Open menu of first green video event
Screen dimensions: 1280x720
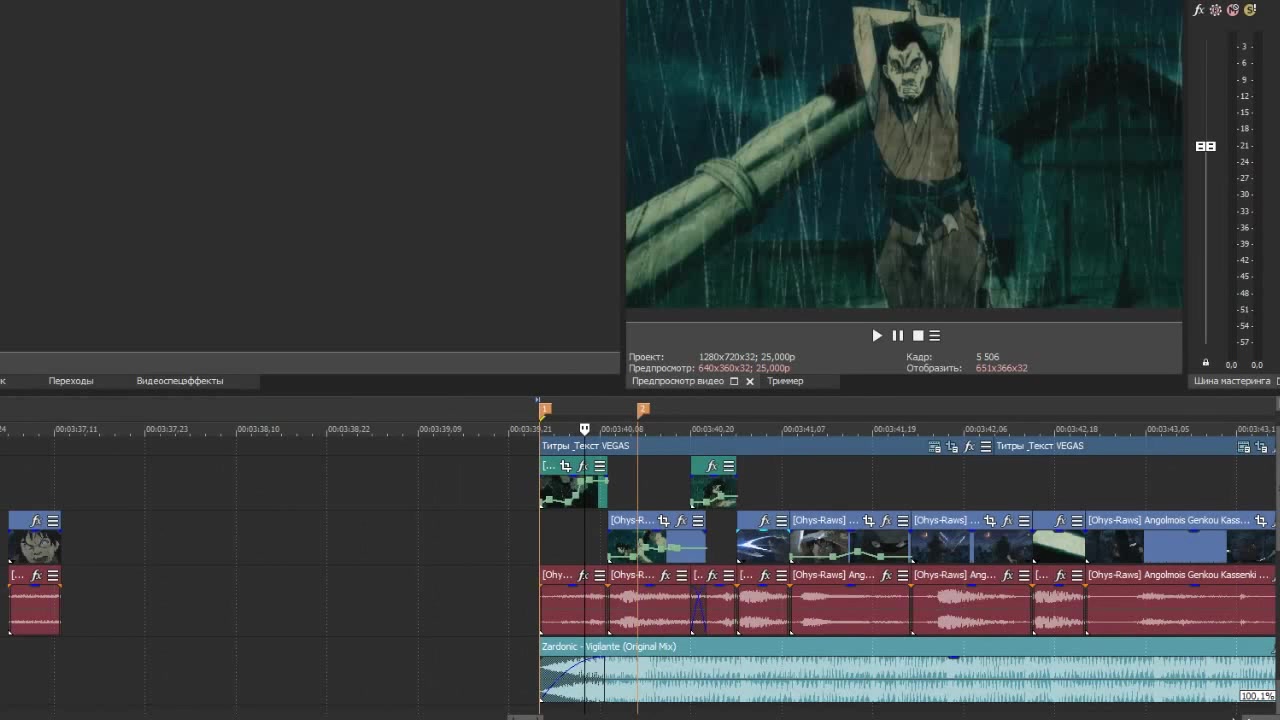point(600,466)
